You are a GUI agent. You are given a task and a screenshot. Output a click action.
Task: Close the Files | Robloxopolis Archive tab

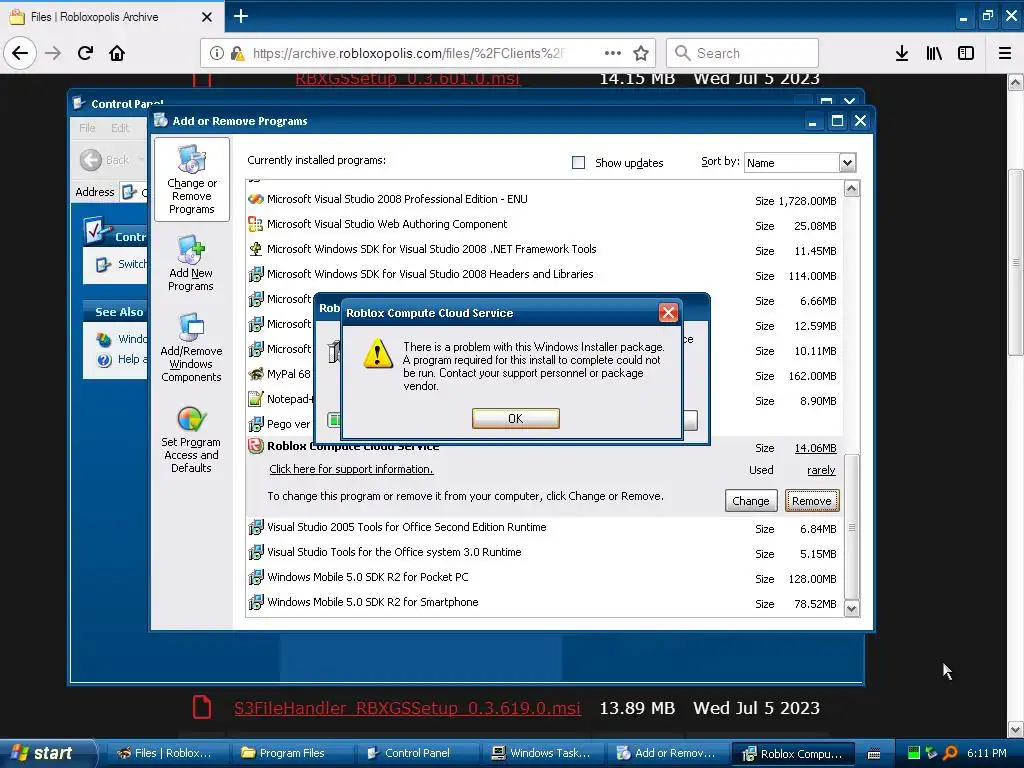click(x=206, y=17)
